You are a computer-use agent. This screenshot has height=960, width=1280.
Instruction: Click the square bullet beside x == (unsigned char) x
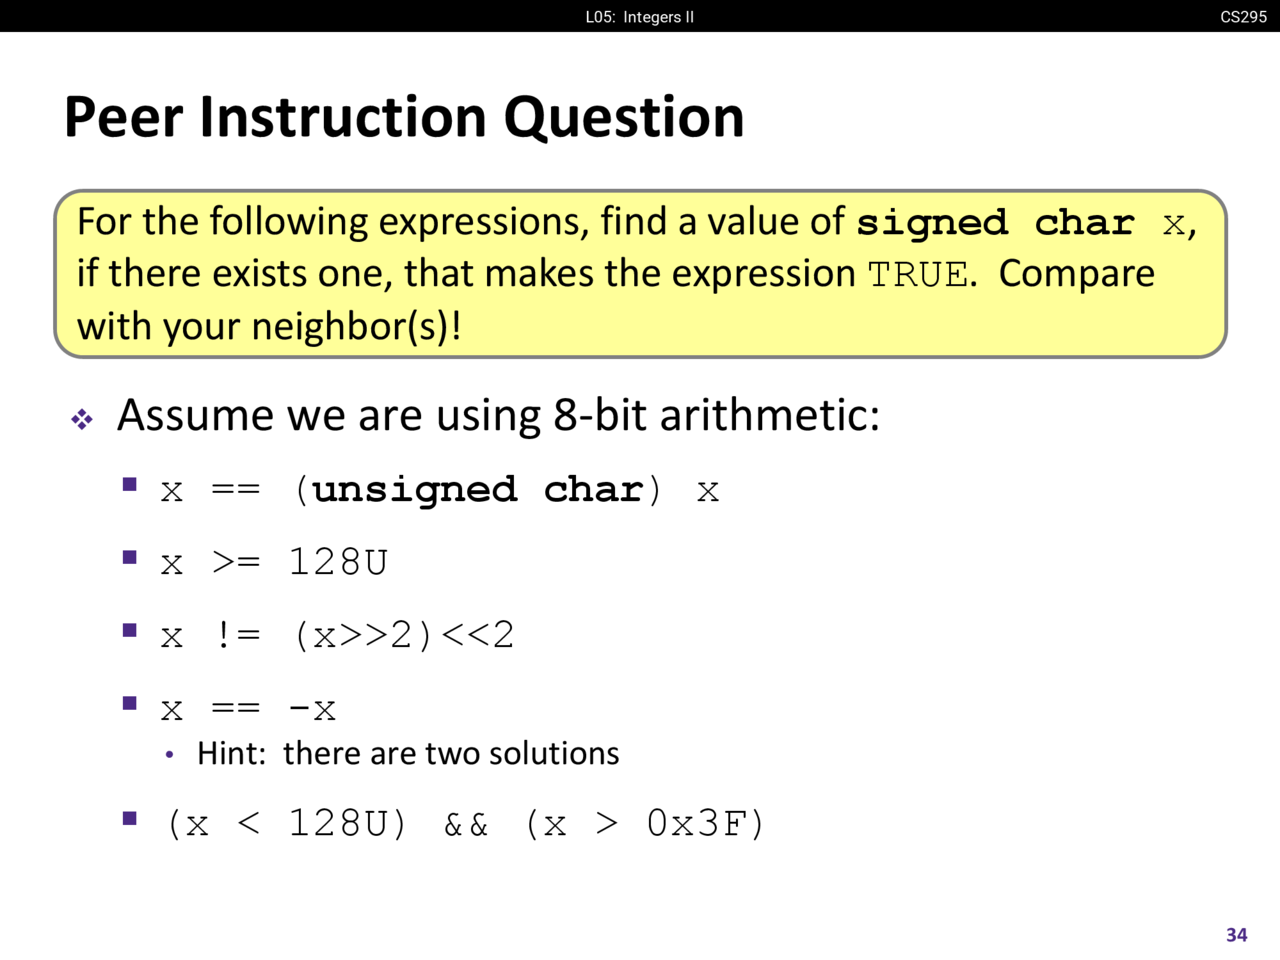click(129, 485)
